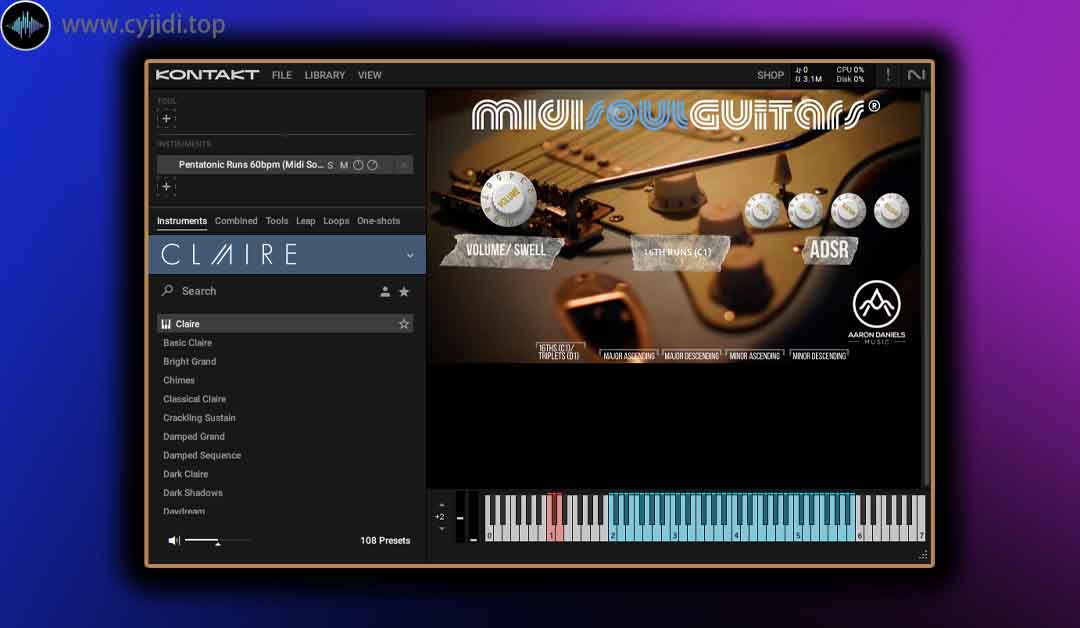Image resolution: width=1080 pixels, height=628 pixels.
Task: Switch to the Loops tab
Action: pyautogui.click(x=336, y=221)
